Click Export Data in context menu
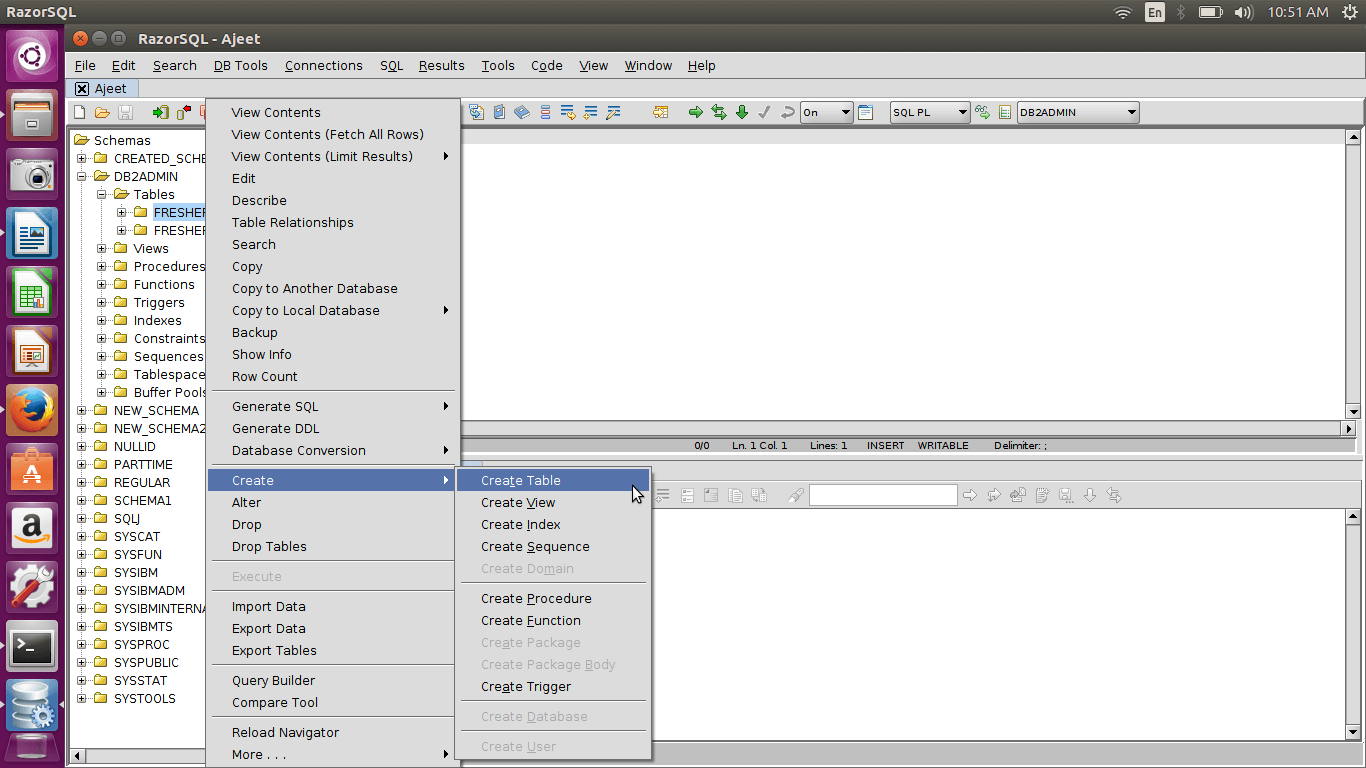Viewport: 1366px width, 768px height. click(268, 629)
